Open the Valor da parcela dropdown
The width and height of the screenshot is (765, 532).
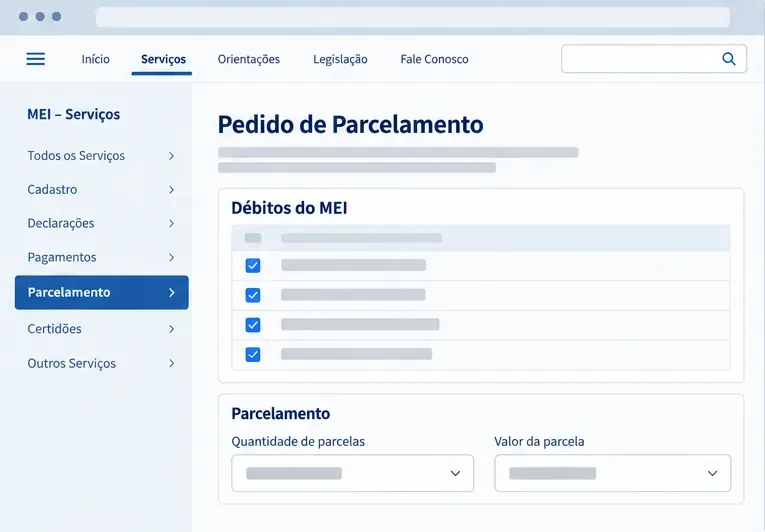(613, 473)
